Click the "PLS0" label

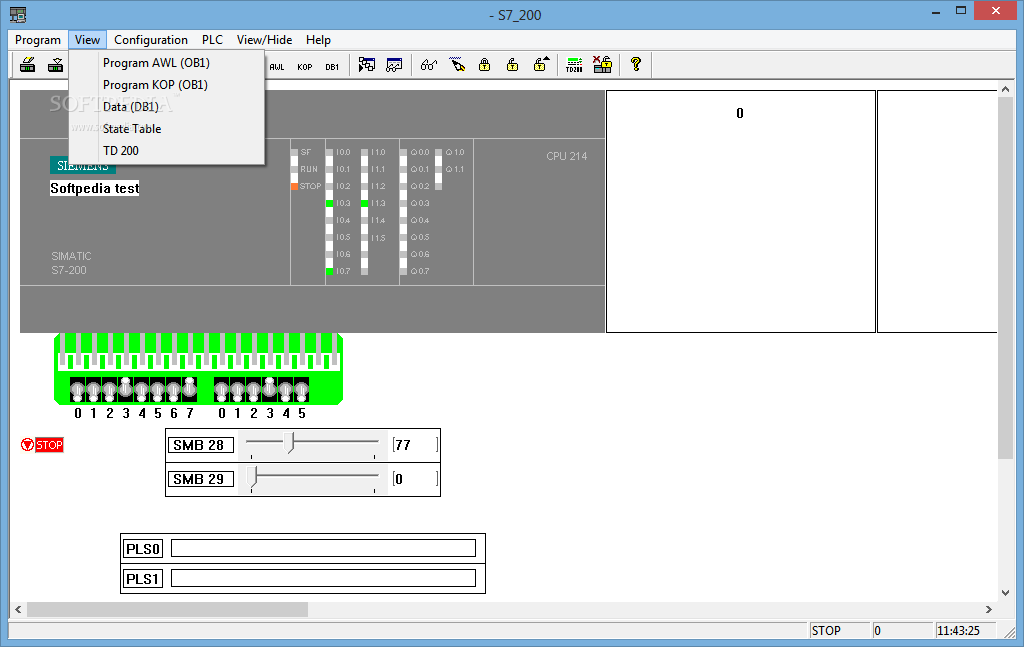143,549
